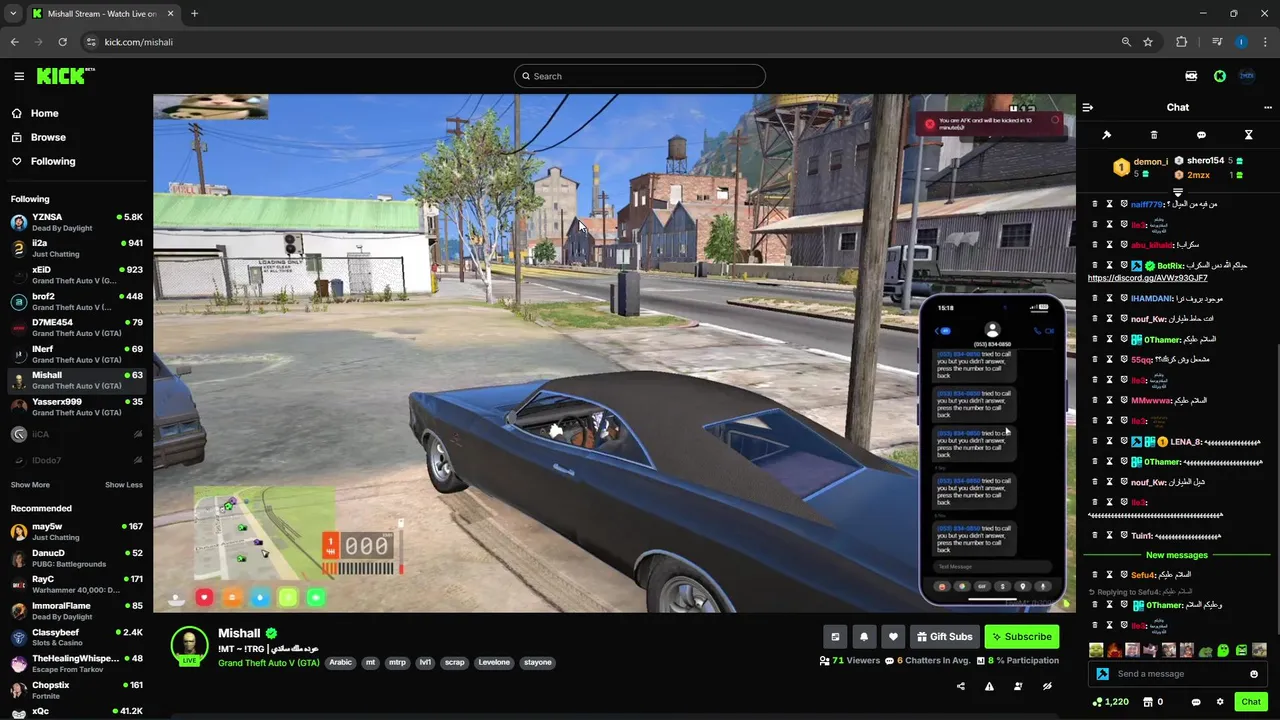Screen dimensions: 1280x720
Task: Click the green Subscribe button
Action: (x=1021, y=636)
